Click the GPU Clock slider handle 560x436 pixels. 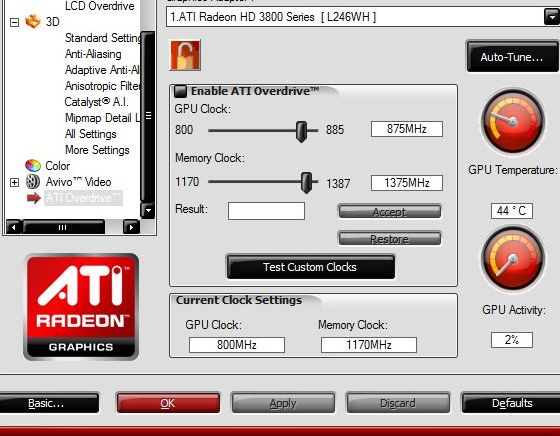[301, 131]
